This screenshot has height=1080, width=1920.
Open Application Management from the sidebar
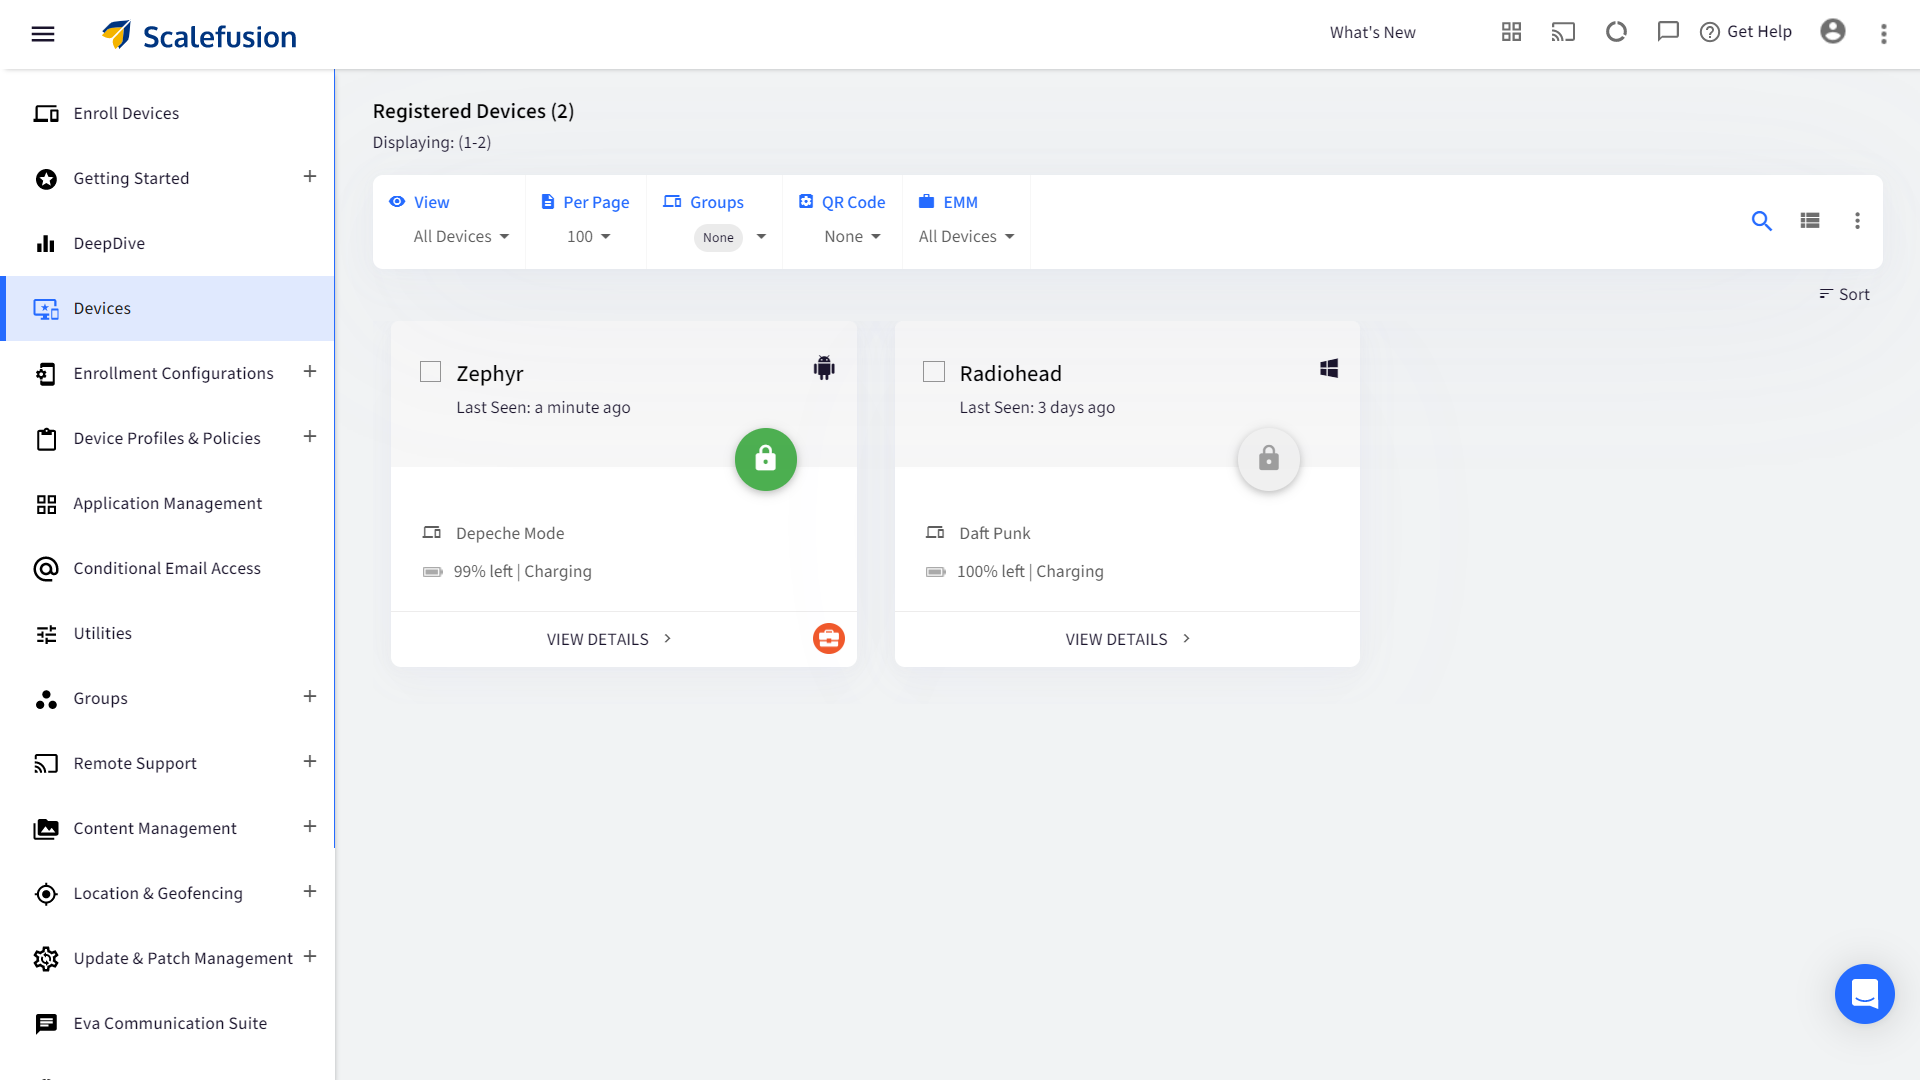[168, 503]
